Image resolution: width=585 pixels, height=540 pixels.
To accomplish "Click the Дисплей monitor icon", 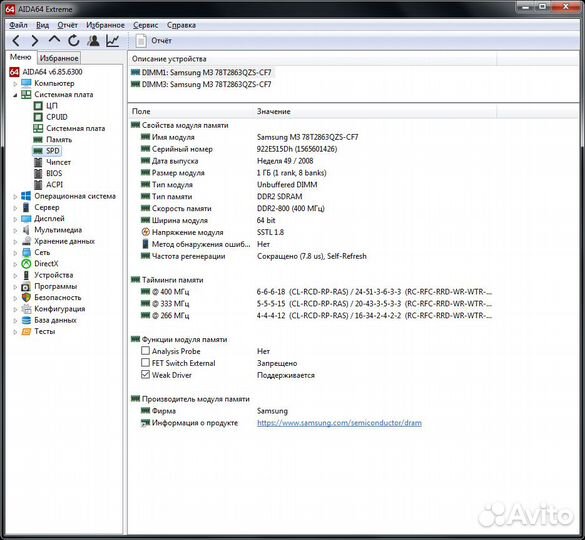I will point(26,218).
